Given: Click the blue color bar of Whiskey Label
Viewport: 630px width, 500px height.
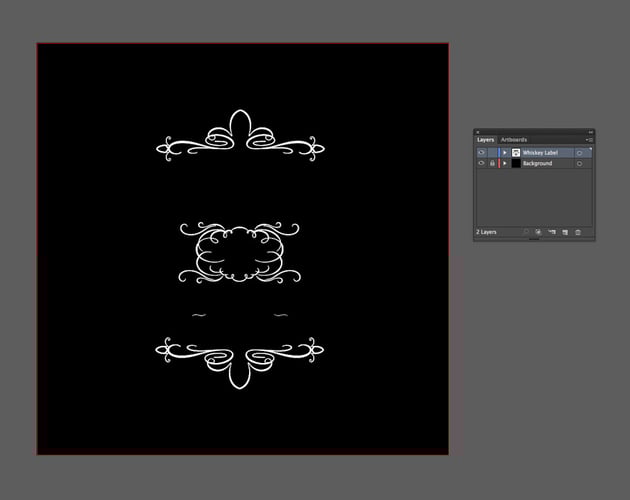Looking at the screenshot, I should click(x=499, y=153).
